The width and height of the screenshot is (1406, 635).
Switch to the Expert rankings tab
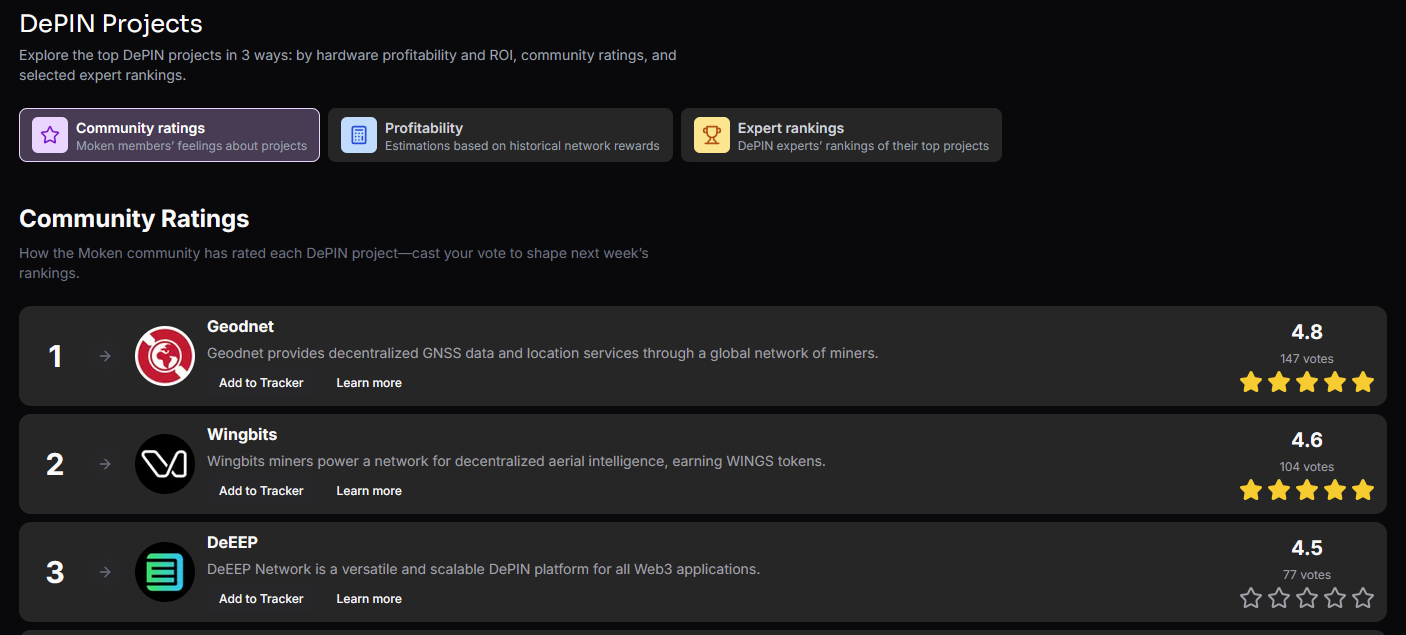point(842,135)
